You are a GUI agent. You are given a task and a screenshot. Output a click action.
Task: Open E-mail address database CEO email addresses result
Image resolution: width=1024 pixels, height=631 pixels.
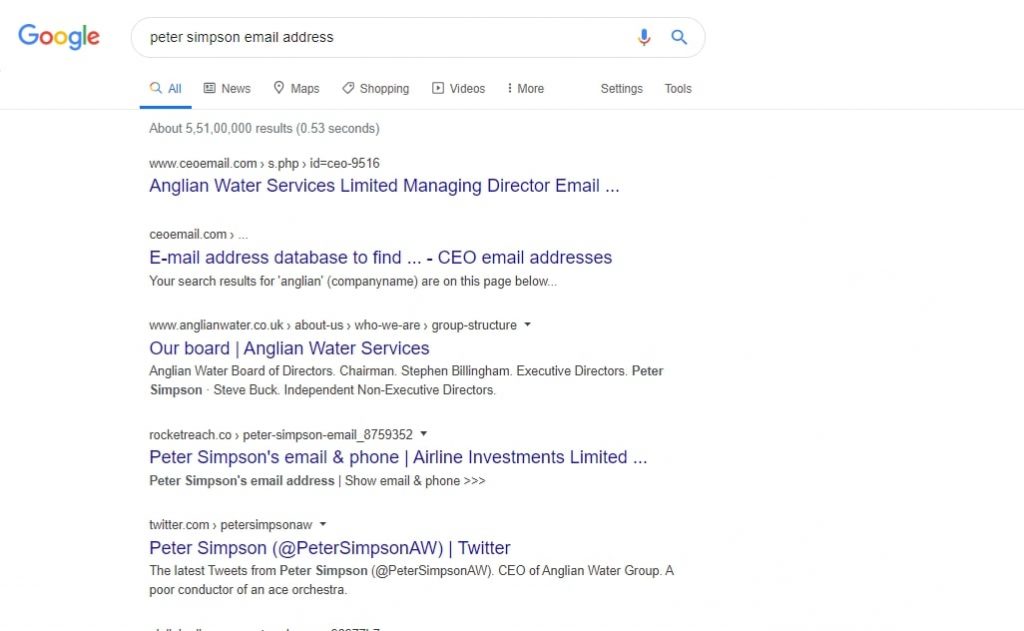[x=381, y=257]
